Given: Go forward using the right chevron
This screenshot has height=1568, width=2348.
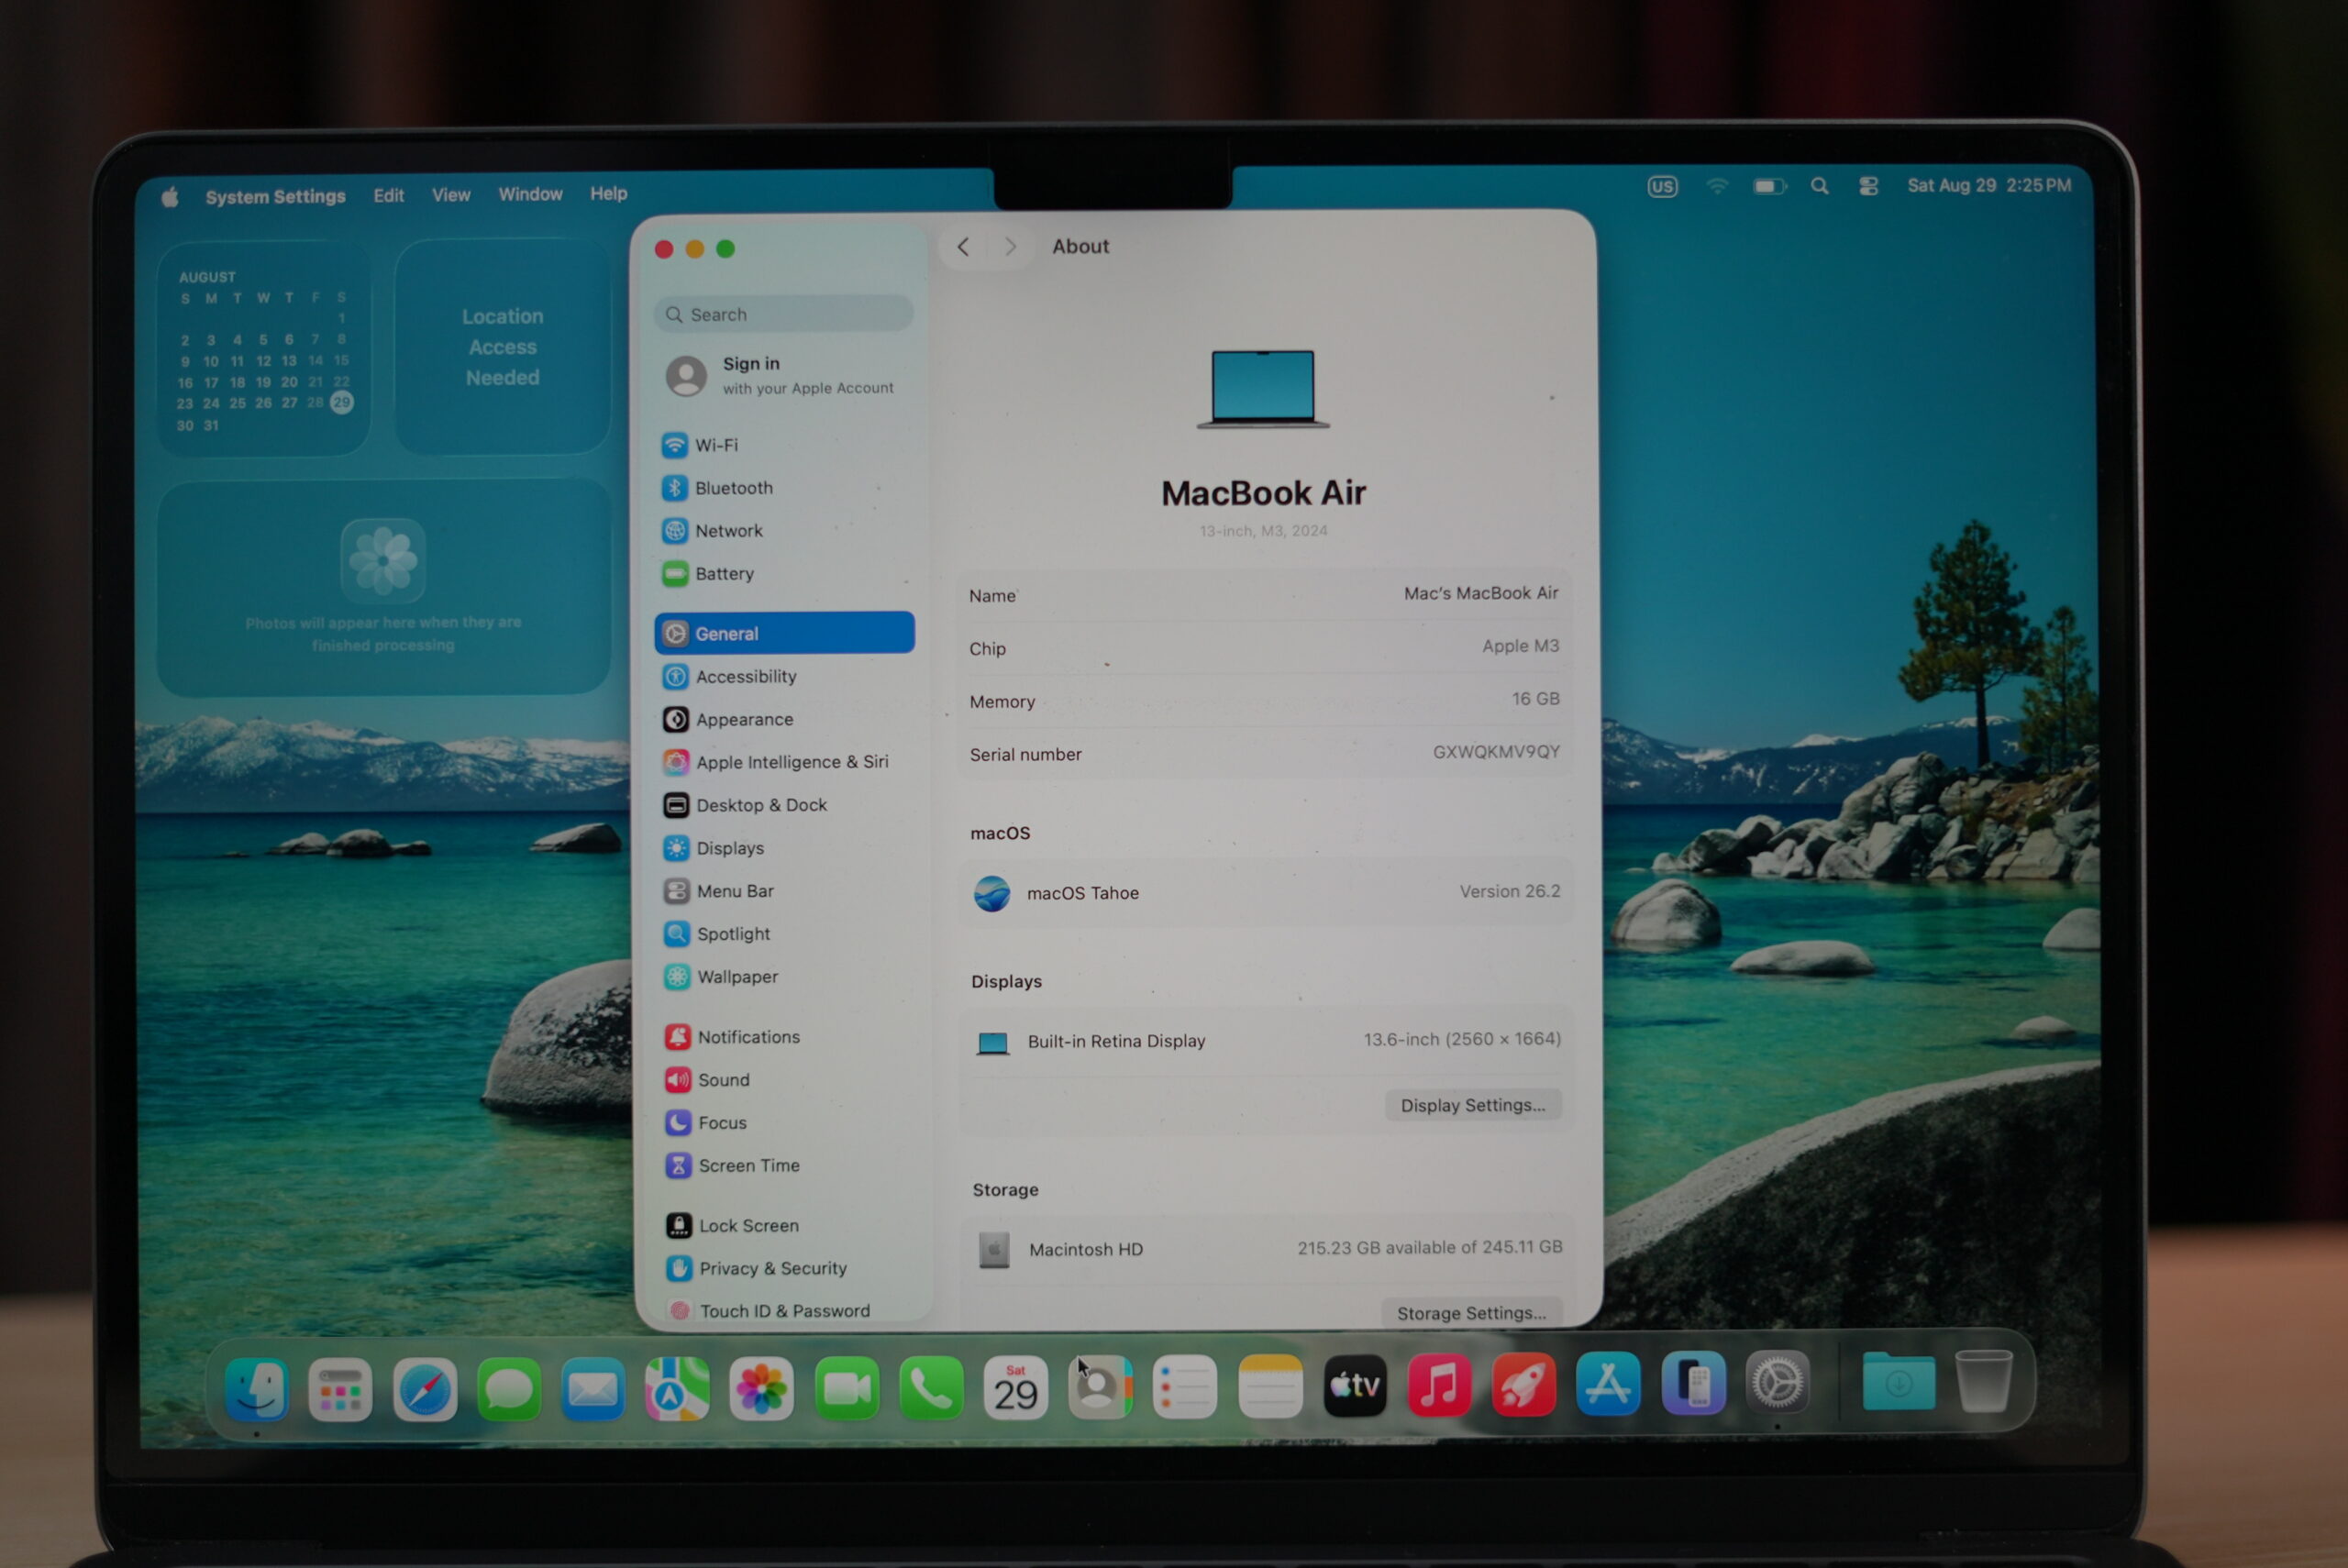Looking at the screenshot, I should pos(1010,247).
